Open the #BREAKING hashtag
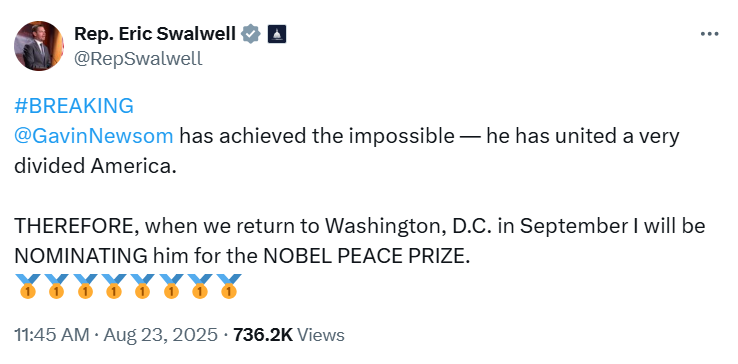The image size is (738, 364). (x=74, y=106)
